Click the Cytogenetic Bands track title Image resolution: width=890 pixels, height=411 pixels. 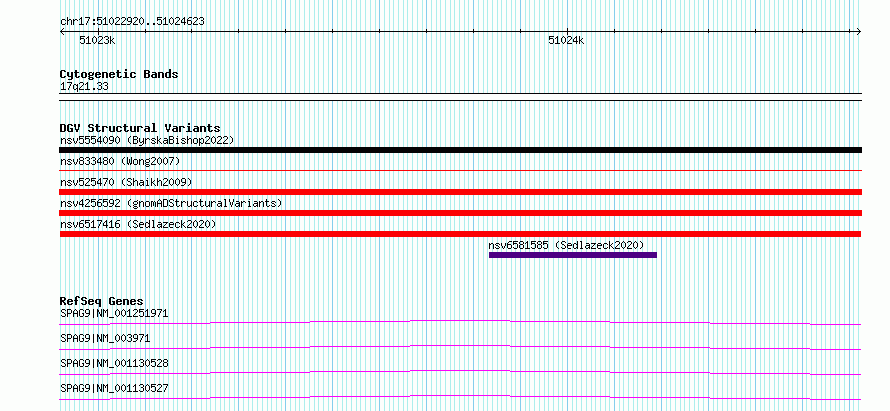pyautogui.click(x=119, y=74)
